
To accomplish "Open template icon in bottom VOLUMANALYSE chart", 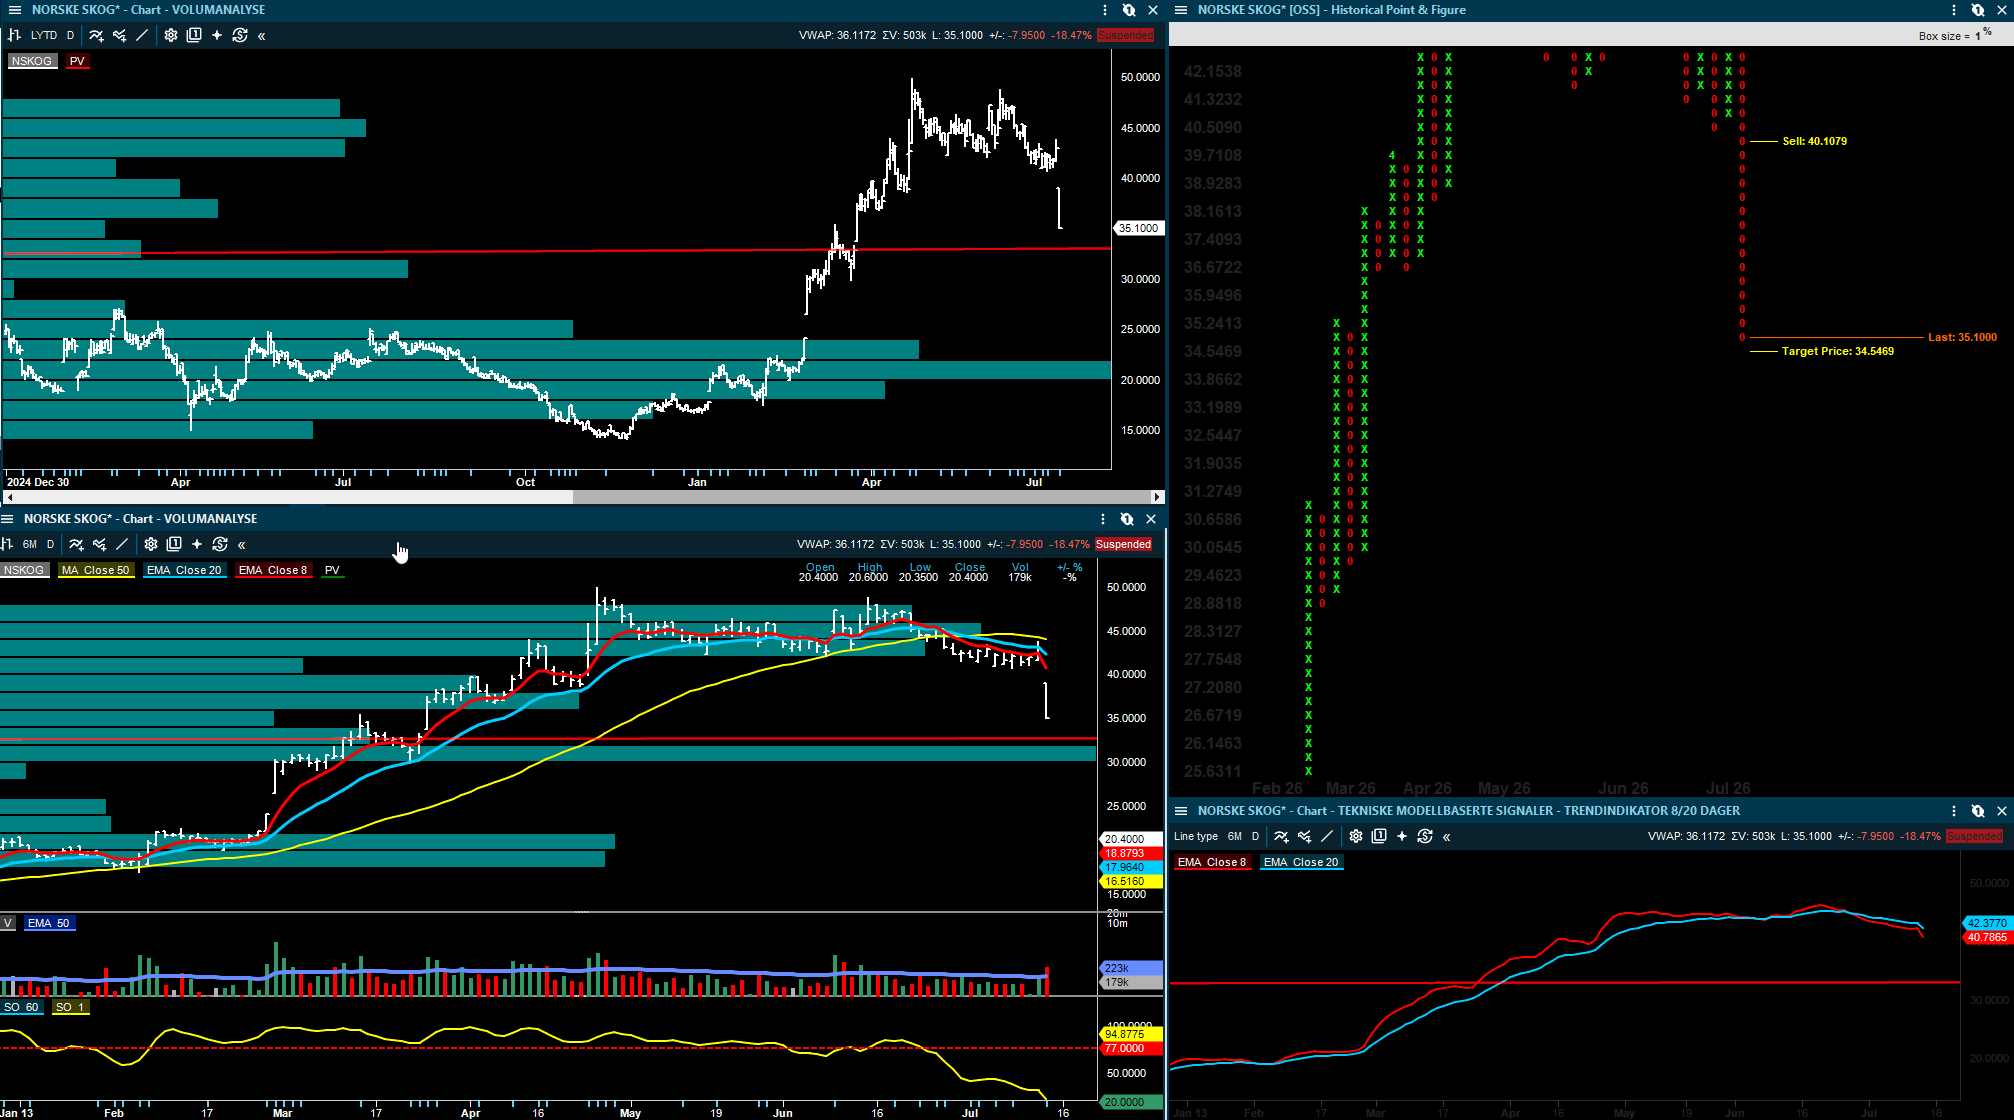I will pyautogui.click(x=174, y=544).
